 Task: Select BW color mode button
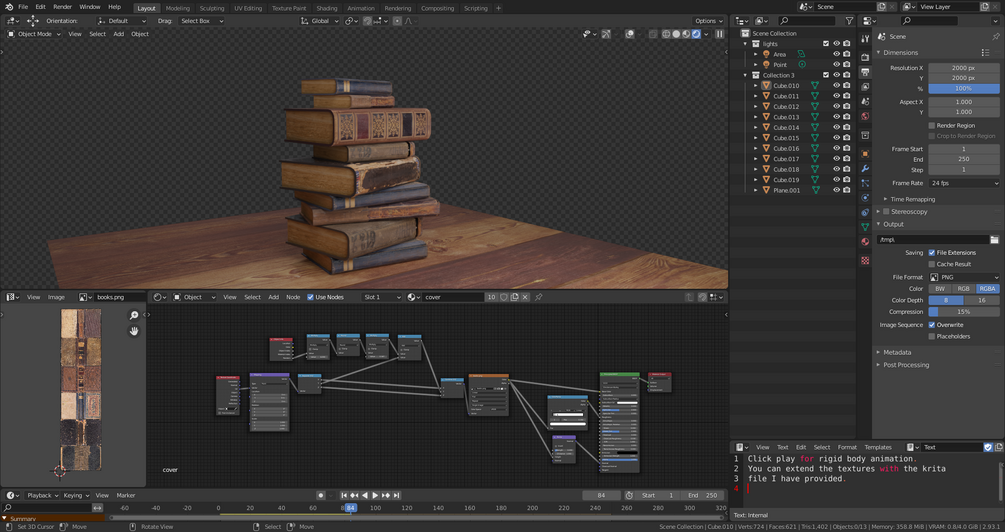[x=940, y=289]
